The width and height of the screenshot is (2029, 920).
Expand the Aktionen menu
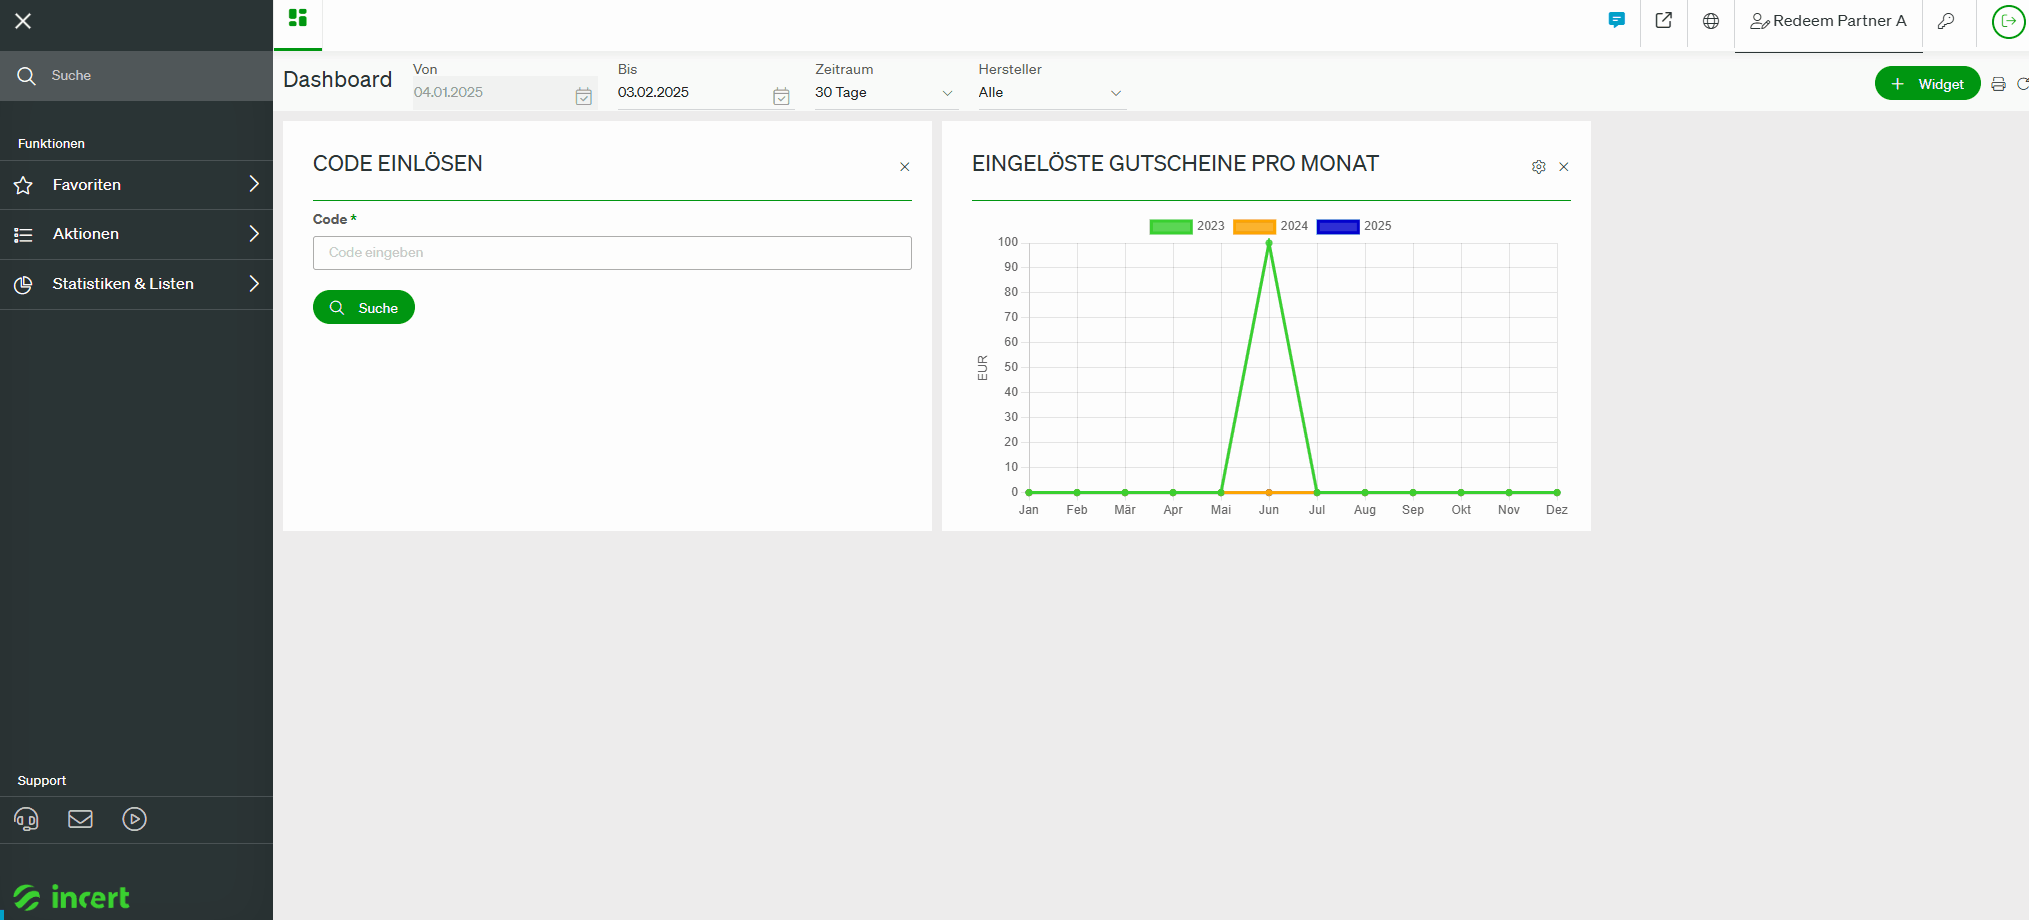click(136, 234)
